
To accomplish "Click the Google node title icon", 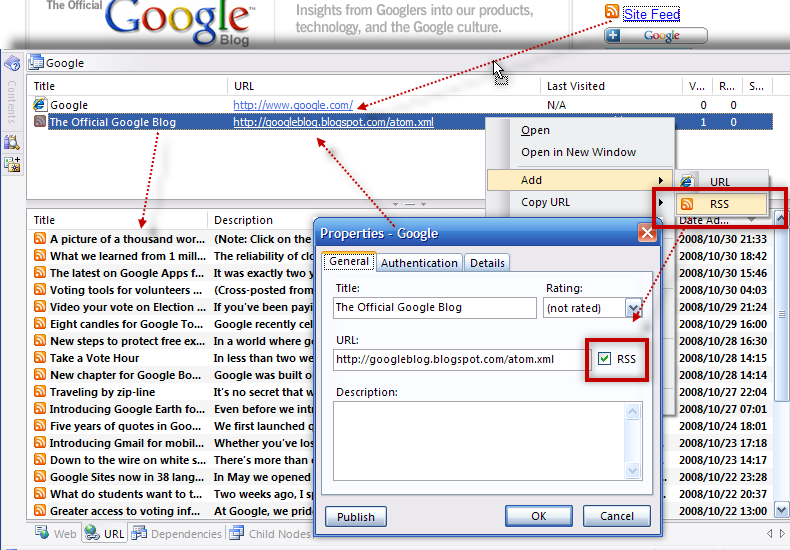I will pos(36,62).
